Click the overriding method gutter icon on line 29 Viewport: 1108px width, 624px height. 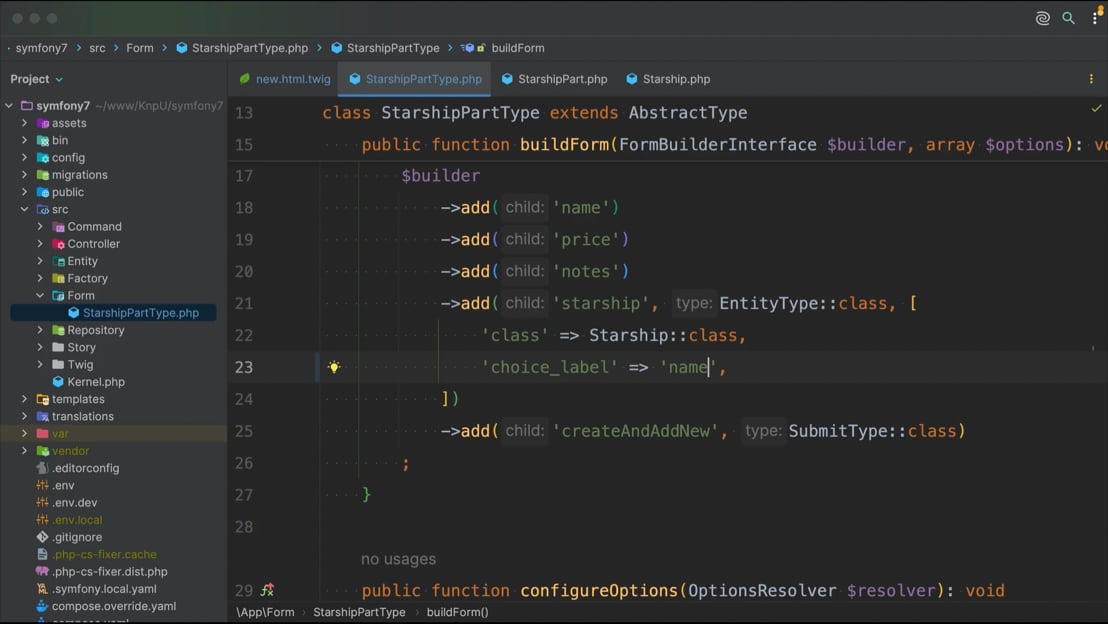267,589
